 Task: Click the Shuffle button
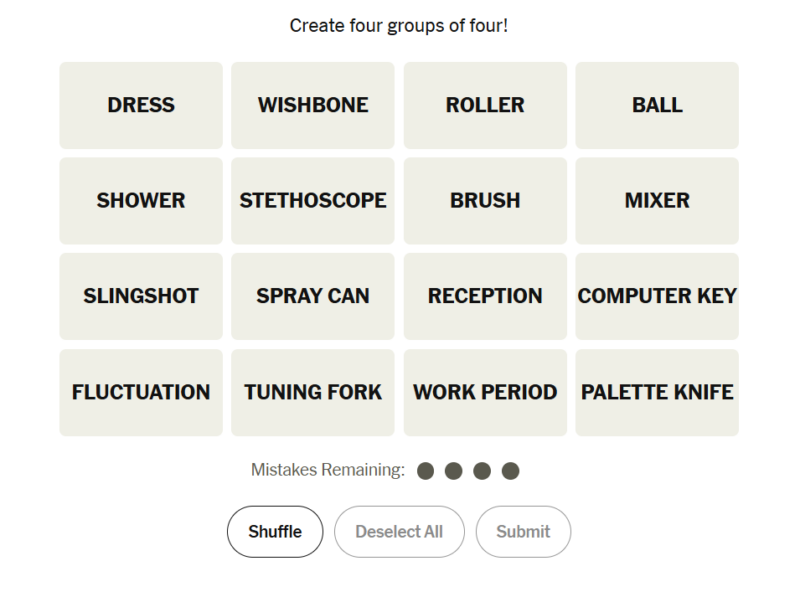tap(275, 531)
